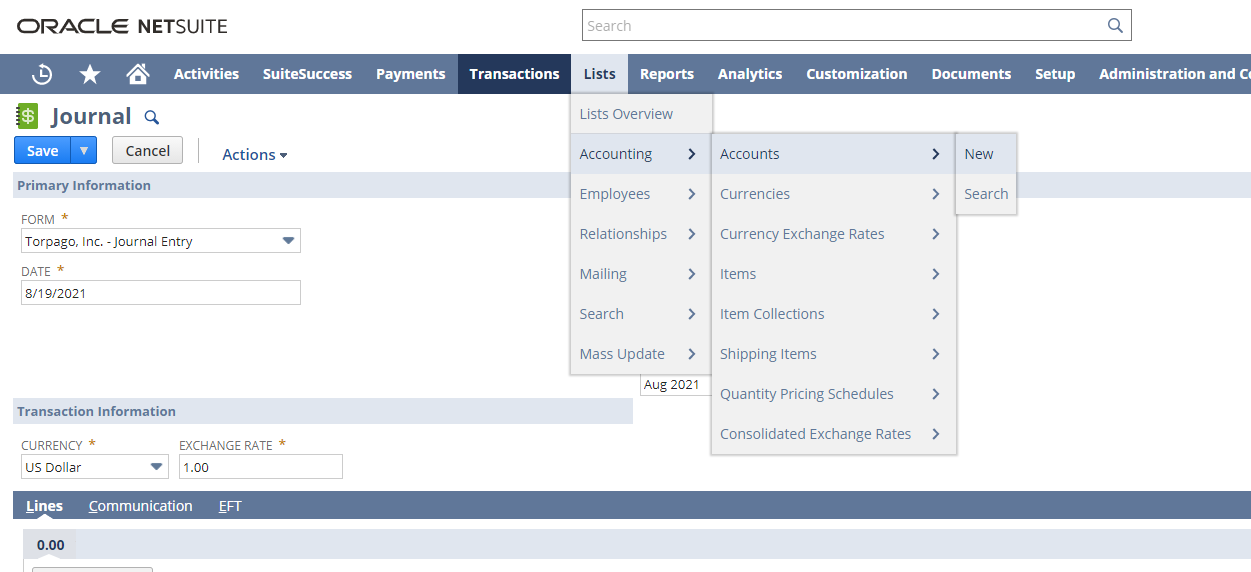
Task: Open the Analytics menu
Action: pyautogui.click(x=750, y=74)
